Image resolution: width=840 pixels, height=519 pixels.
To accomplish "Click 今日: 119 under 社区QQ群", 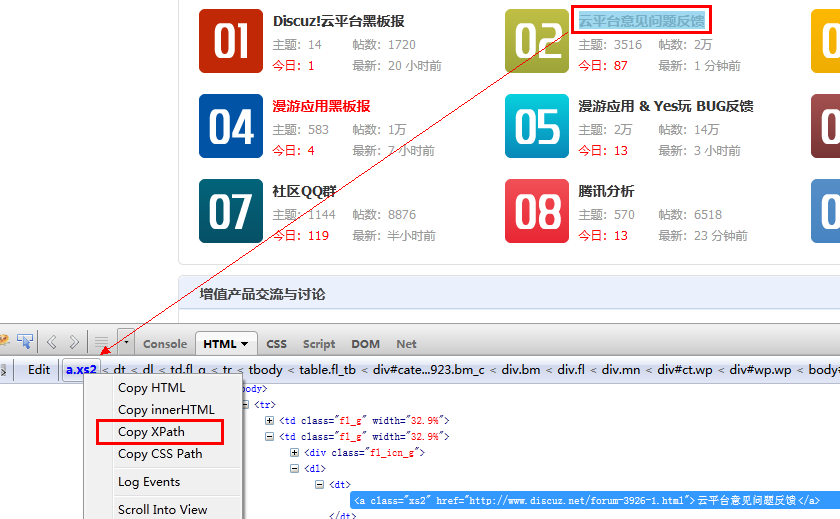I will tap(301, 236).
